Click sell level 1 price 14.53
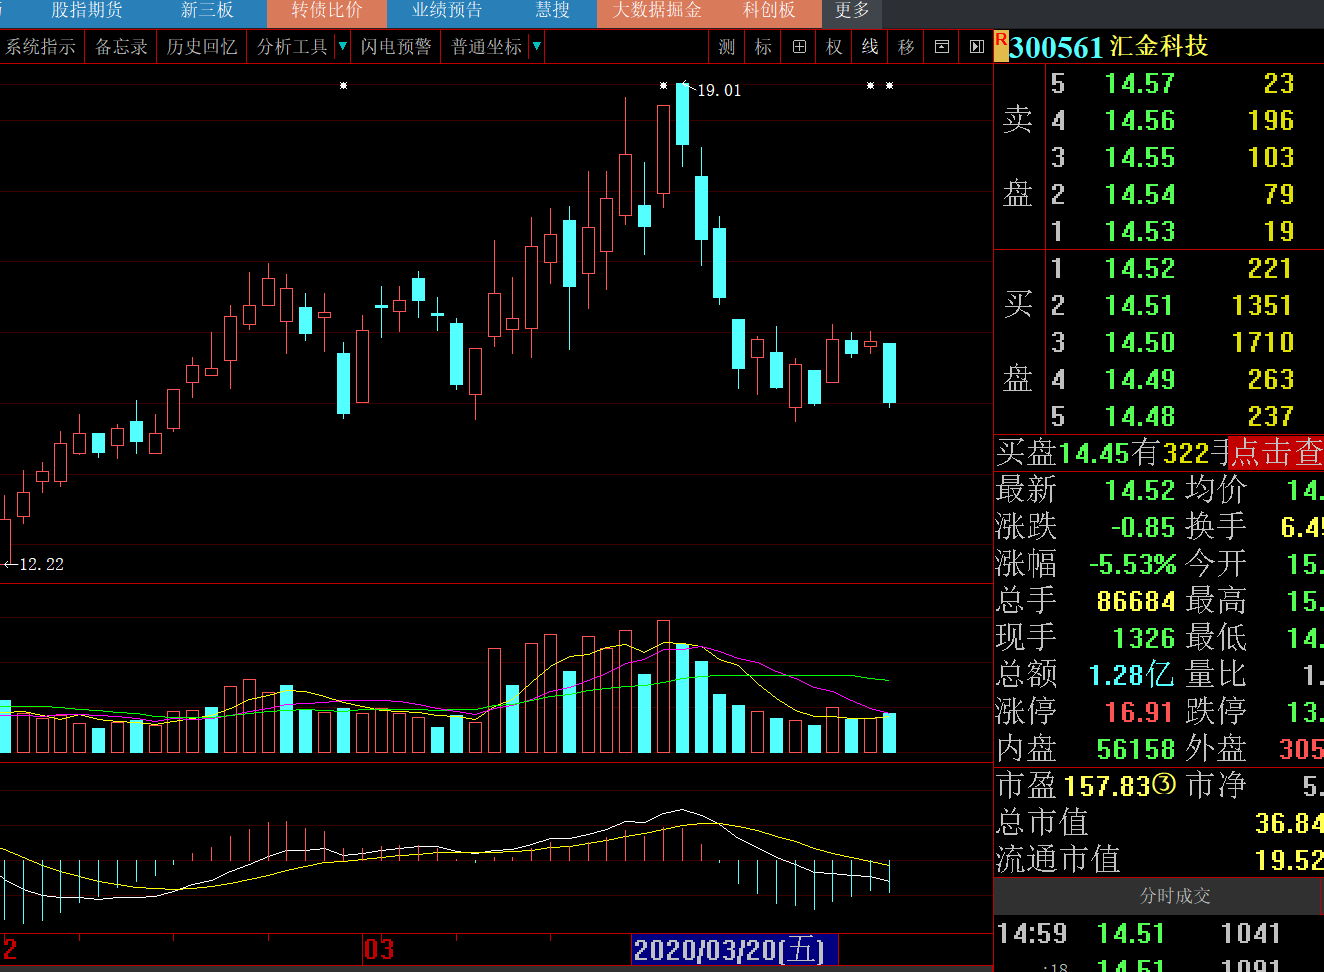Viewport: 1324px width, 972px height. pyautogui.click(x=1139, y=231)
